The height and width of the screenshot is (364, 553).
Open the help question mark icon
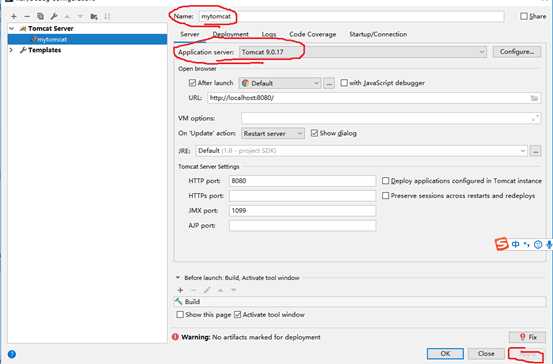[12, 354]
